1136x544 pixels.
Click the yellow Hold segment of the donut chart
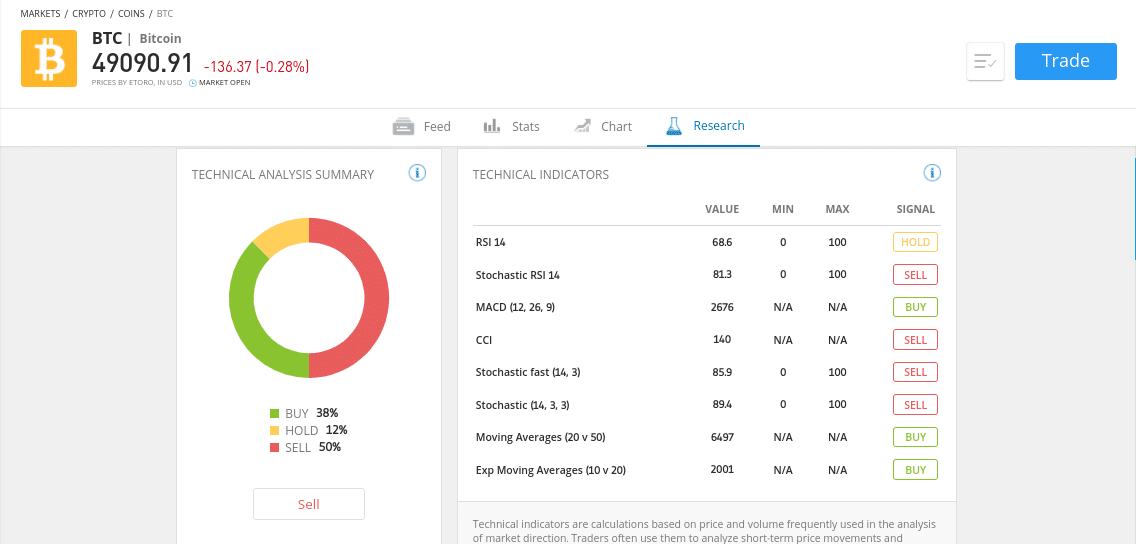pyautogui.click(x=282, y=236)
